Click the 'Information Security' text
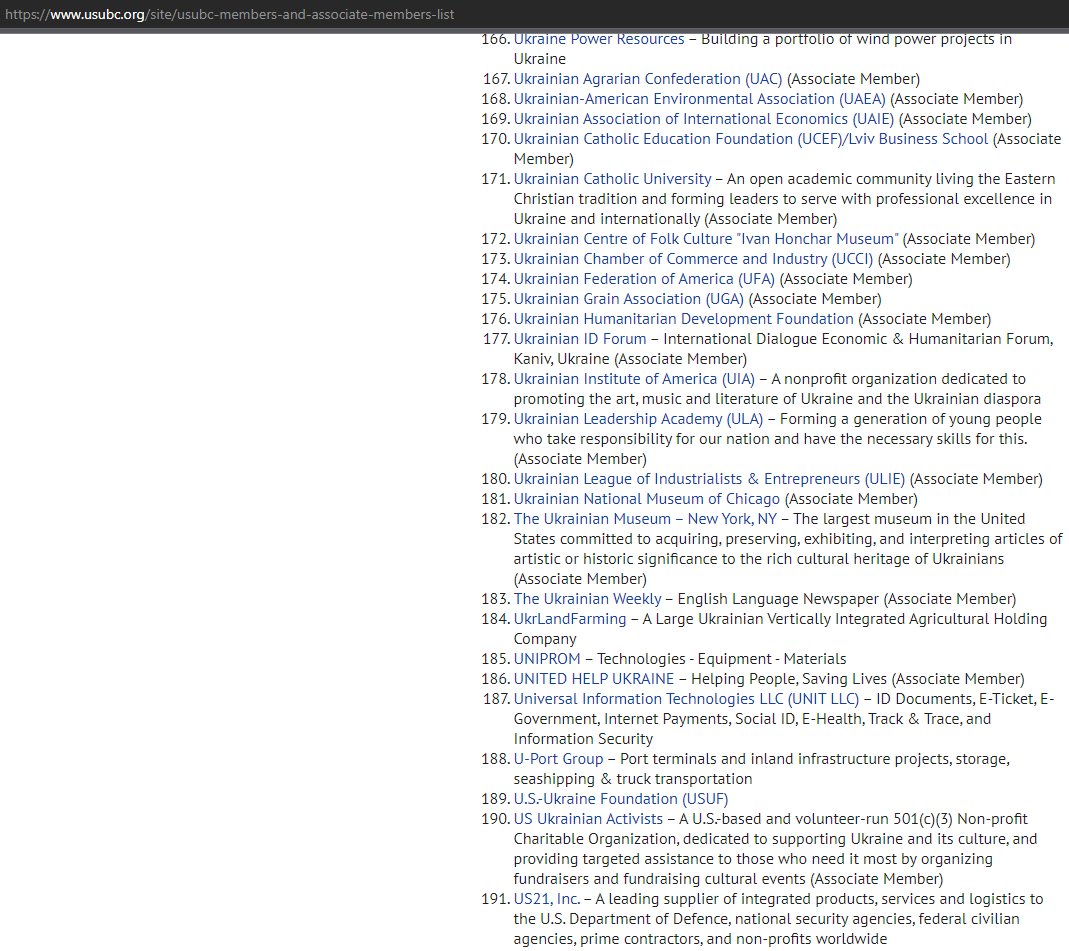This screenshot has width=1069, height=951. 583,739
